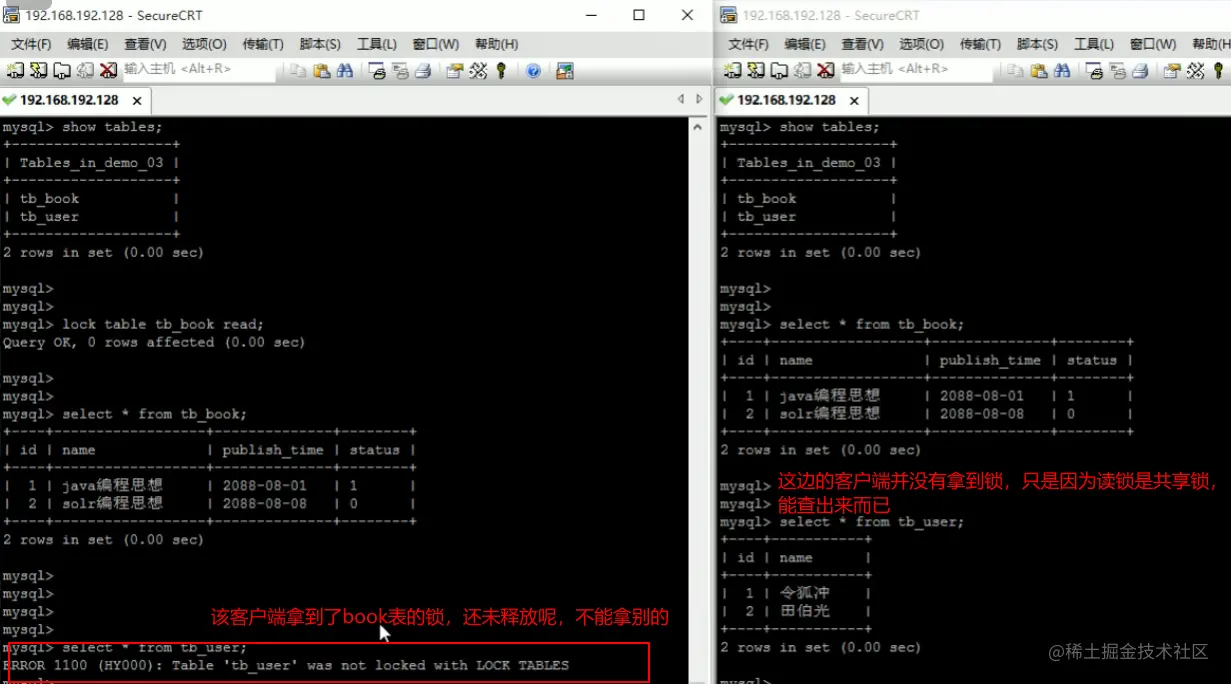Click Reconnect icon in left window toolbar

[x=85, y=70]
